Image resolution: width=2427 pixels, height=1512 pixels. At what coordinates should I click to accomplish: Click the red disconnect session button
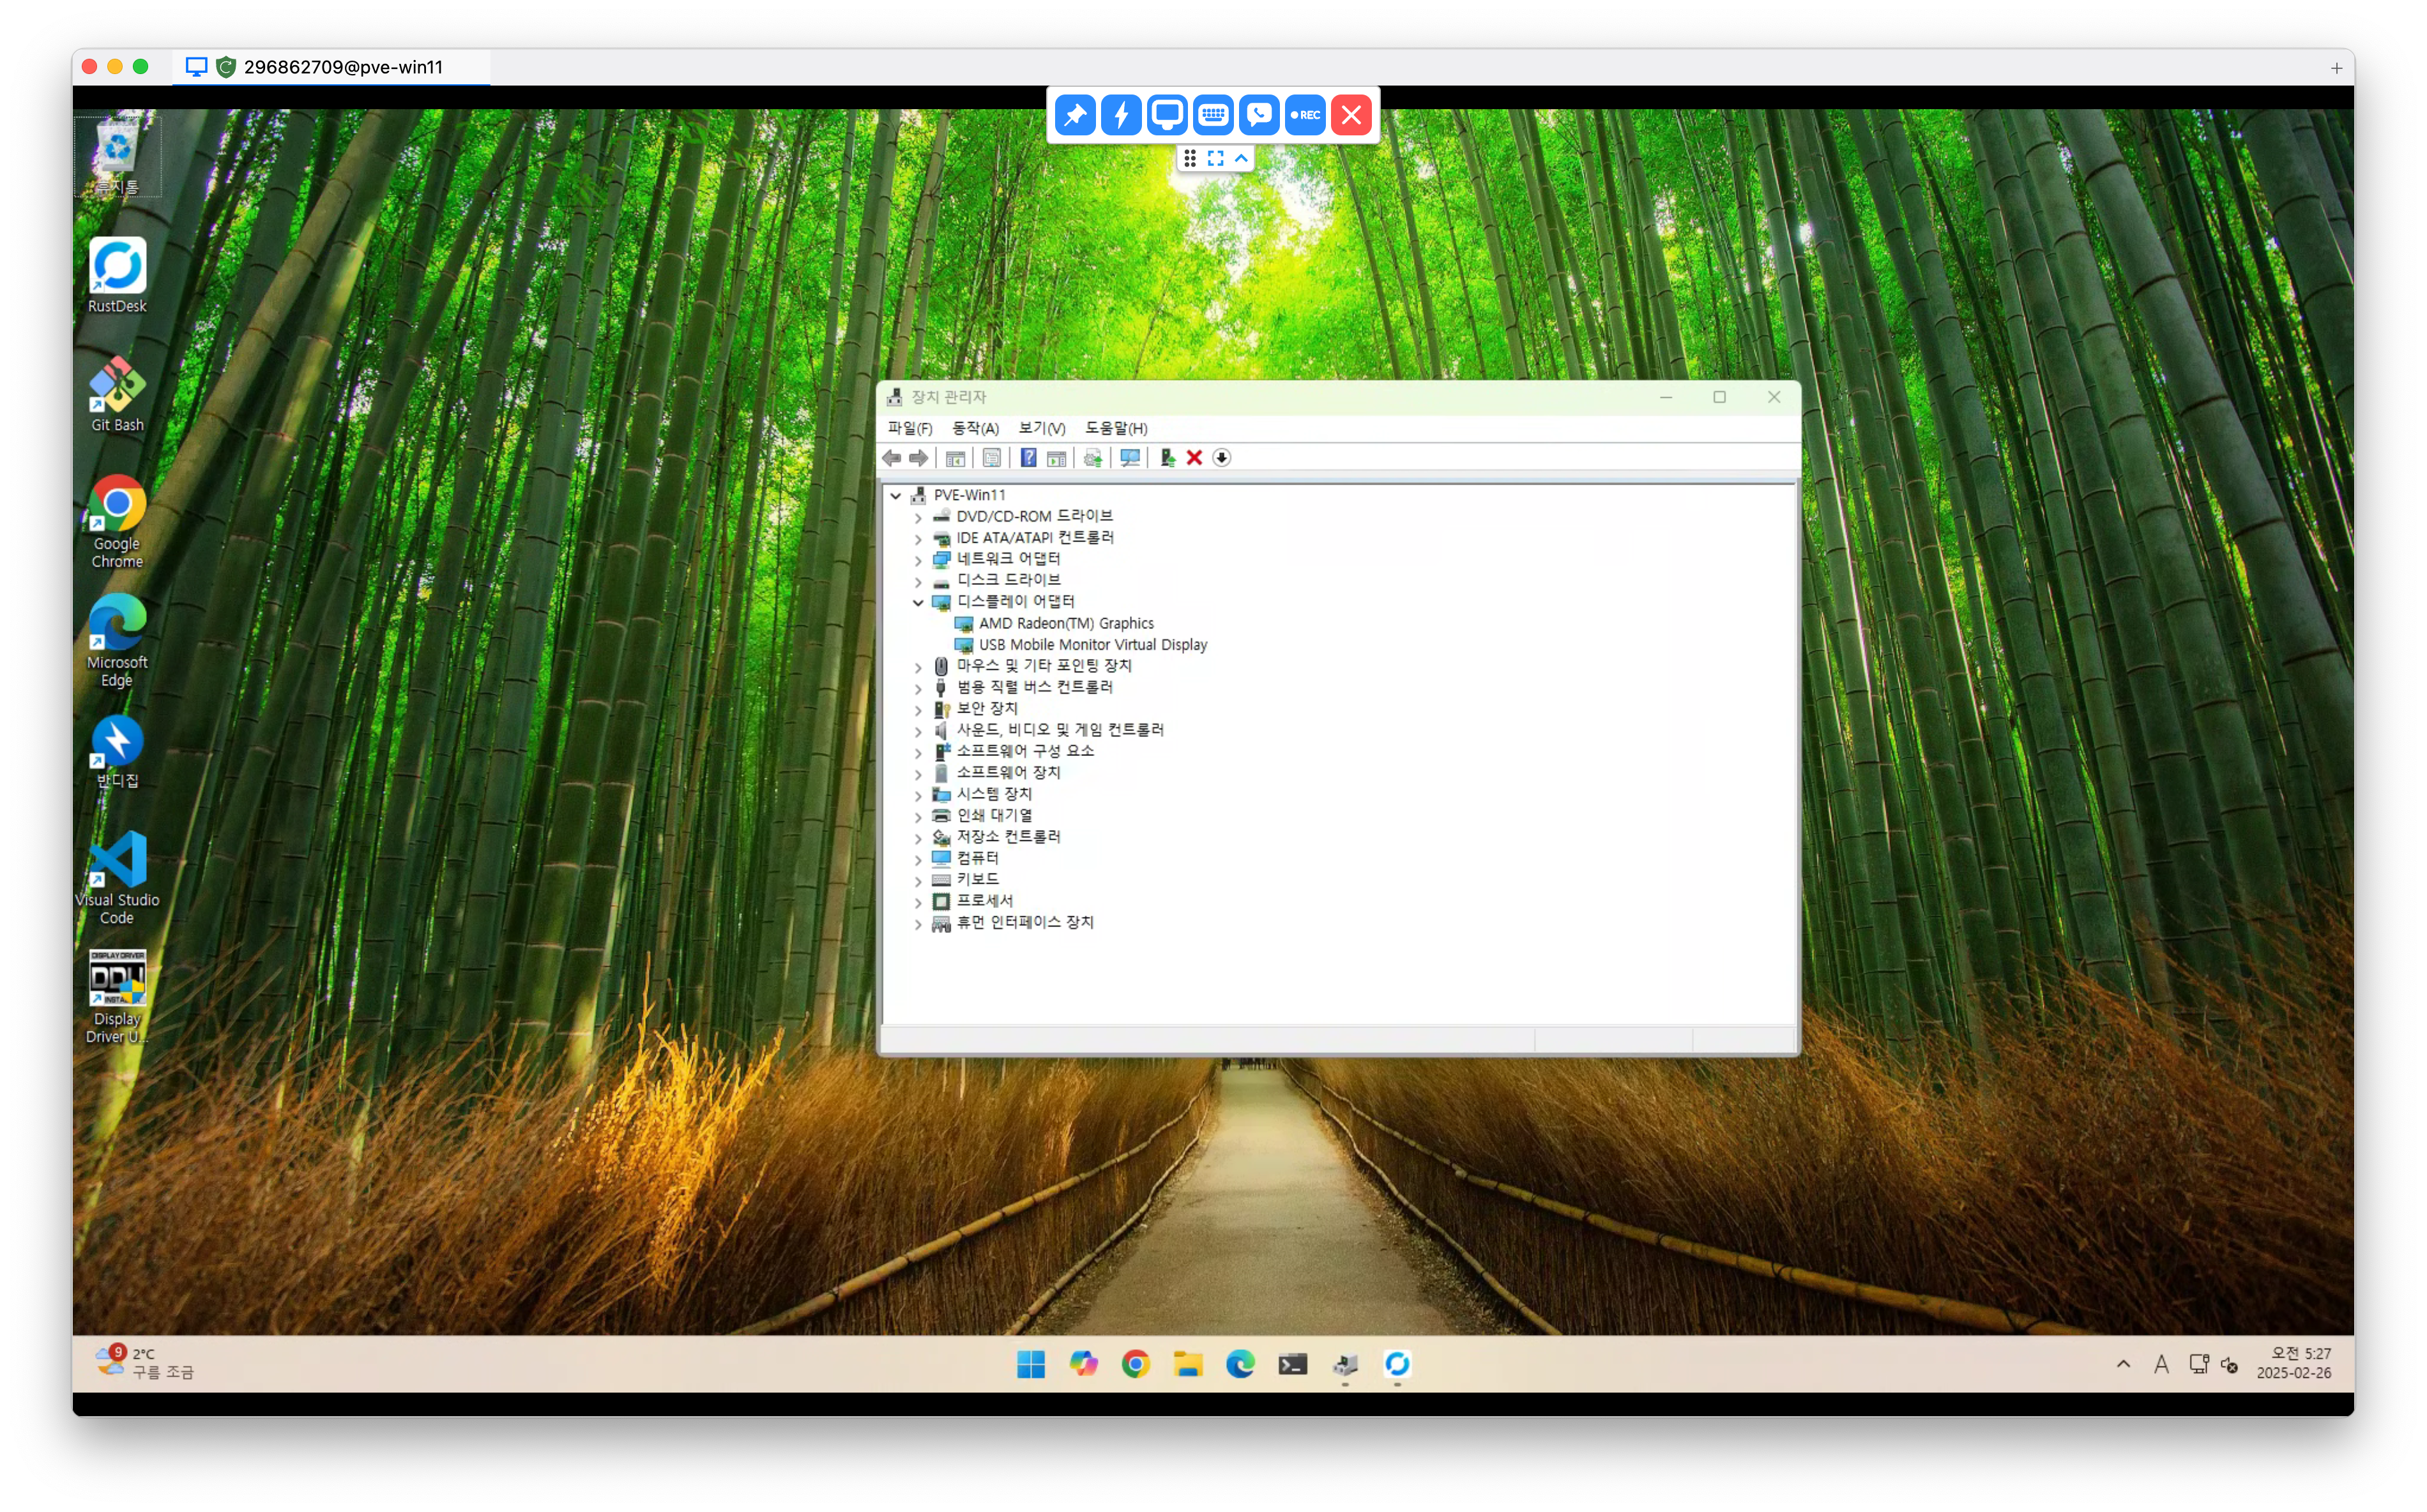(1351, 115)
